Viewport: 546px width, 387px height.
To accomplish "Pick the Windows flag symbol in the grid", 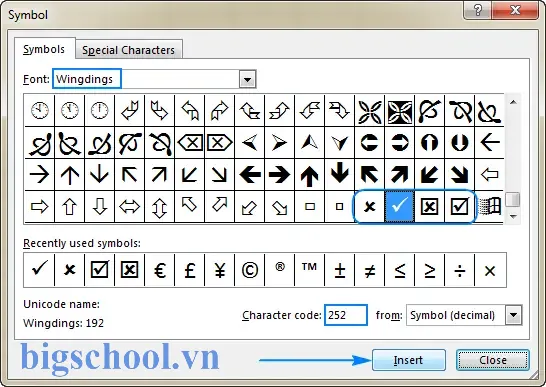I will click(490, 206).
